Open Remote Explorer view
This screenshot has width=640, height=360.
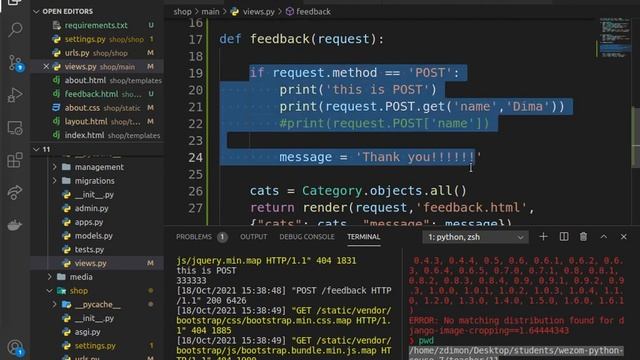tap(15, 128)
